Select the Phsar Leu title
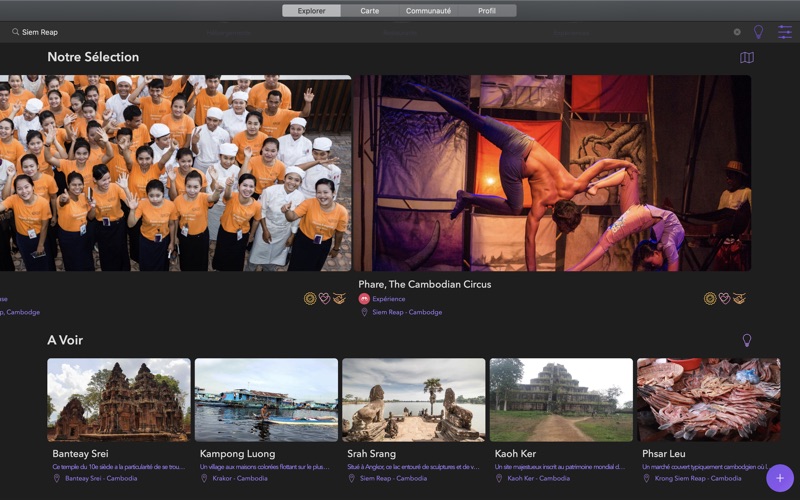Image resolution: width=800 pixels, height=500 pixels. point(664,454)
